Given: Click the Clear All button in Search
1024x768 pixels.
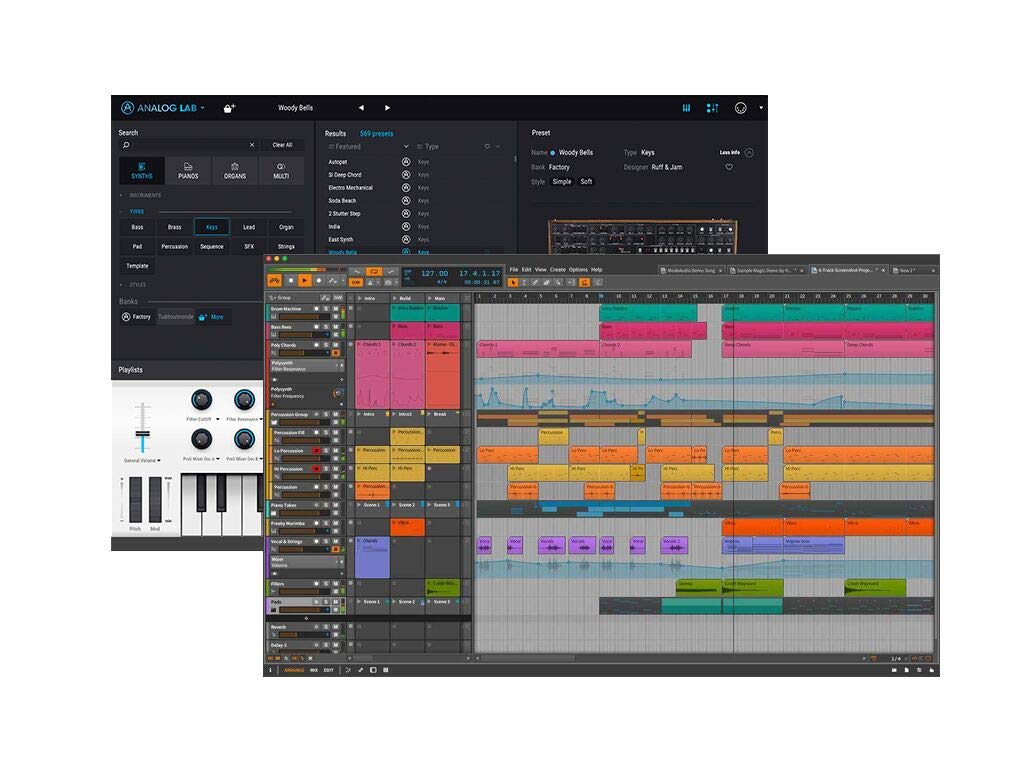Looking at the screenshot, I should click(282, 145).
